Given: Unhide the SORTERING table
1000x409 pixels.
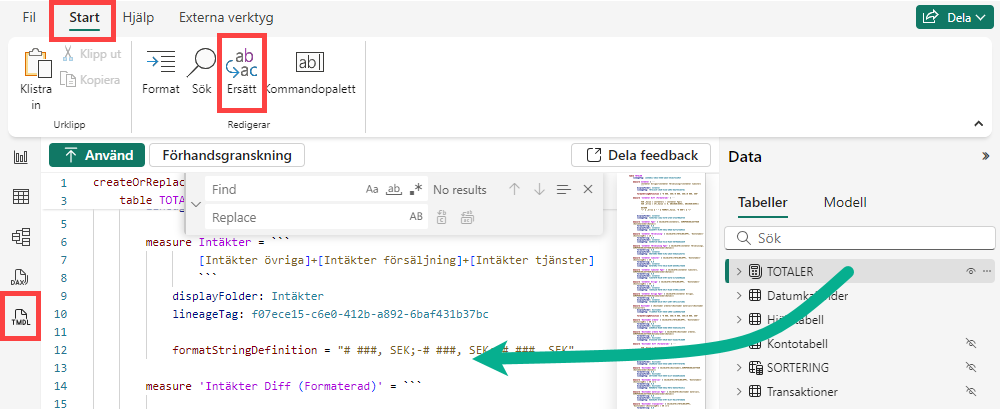Looking at the screenshot, I should pos(971,368).
